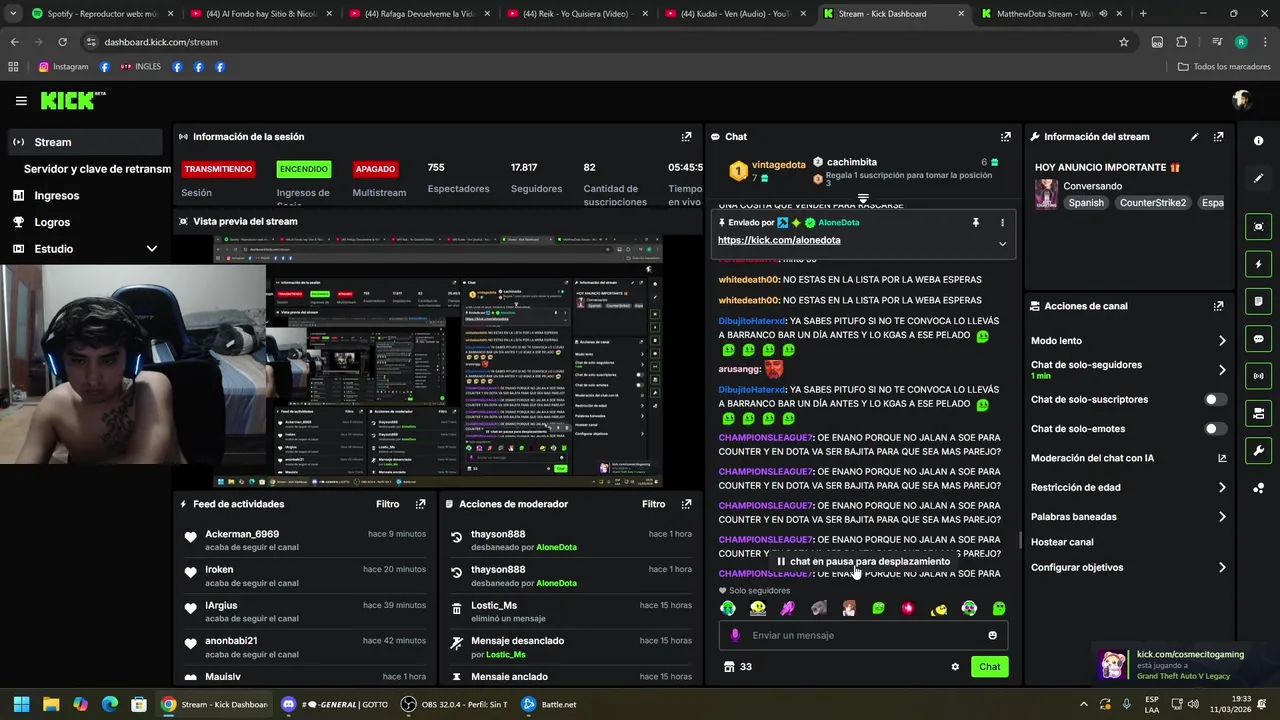Collapse the chat leaderboard arrow
The height and width of the screenshot is (720, 1280).
point(863,198)
